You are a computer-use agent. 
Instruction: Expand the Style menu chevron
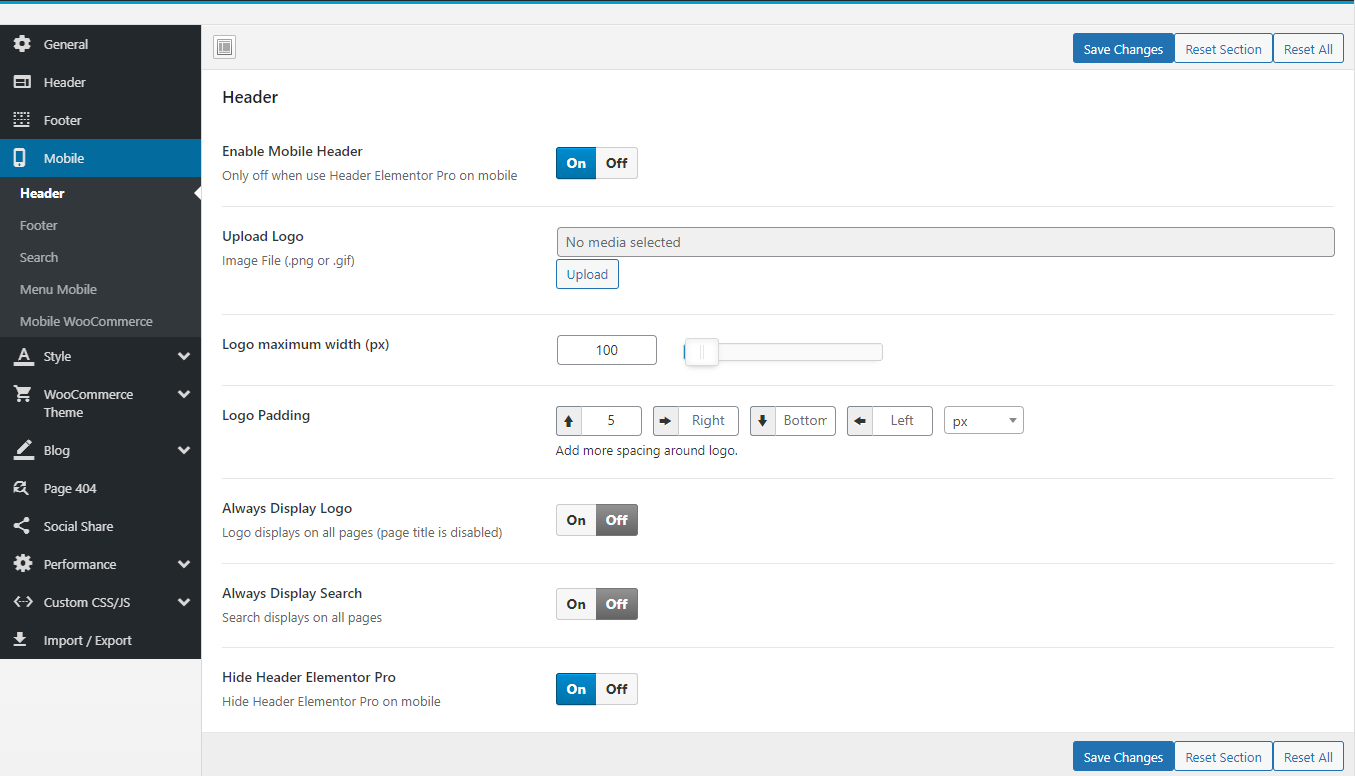click(x=183, y=356)
